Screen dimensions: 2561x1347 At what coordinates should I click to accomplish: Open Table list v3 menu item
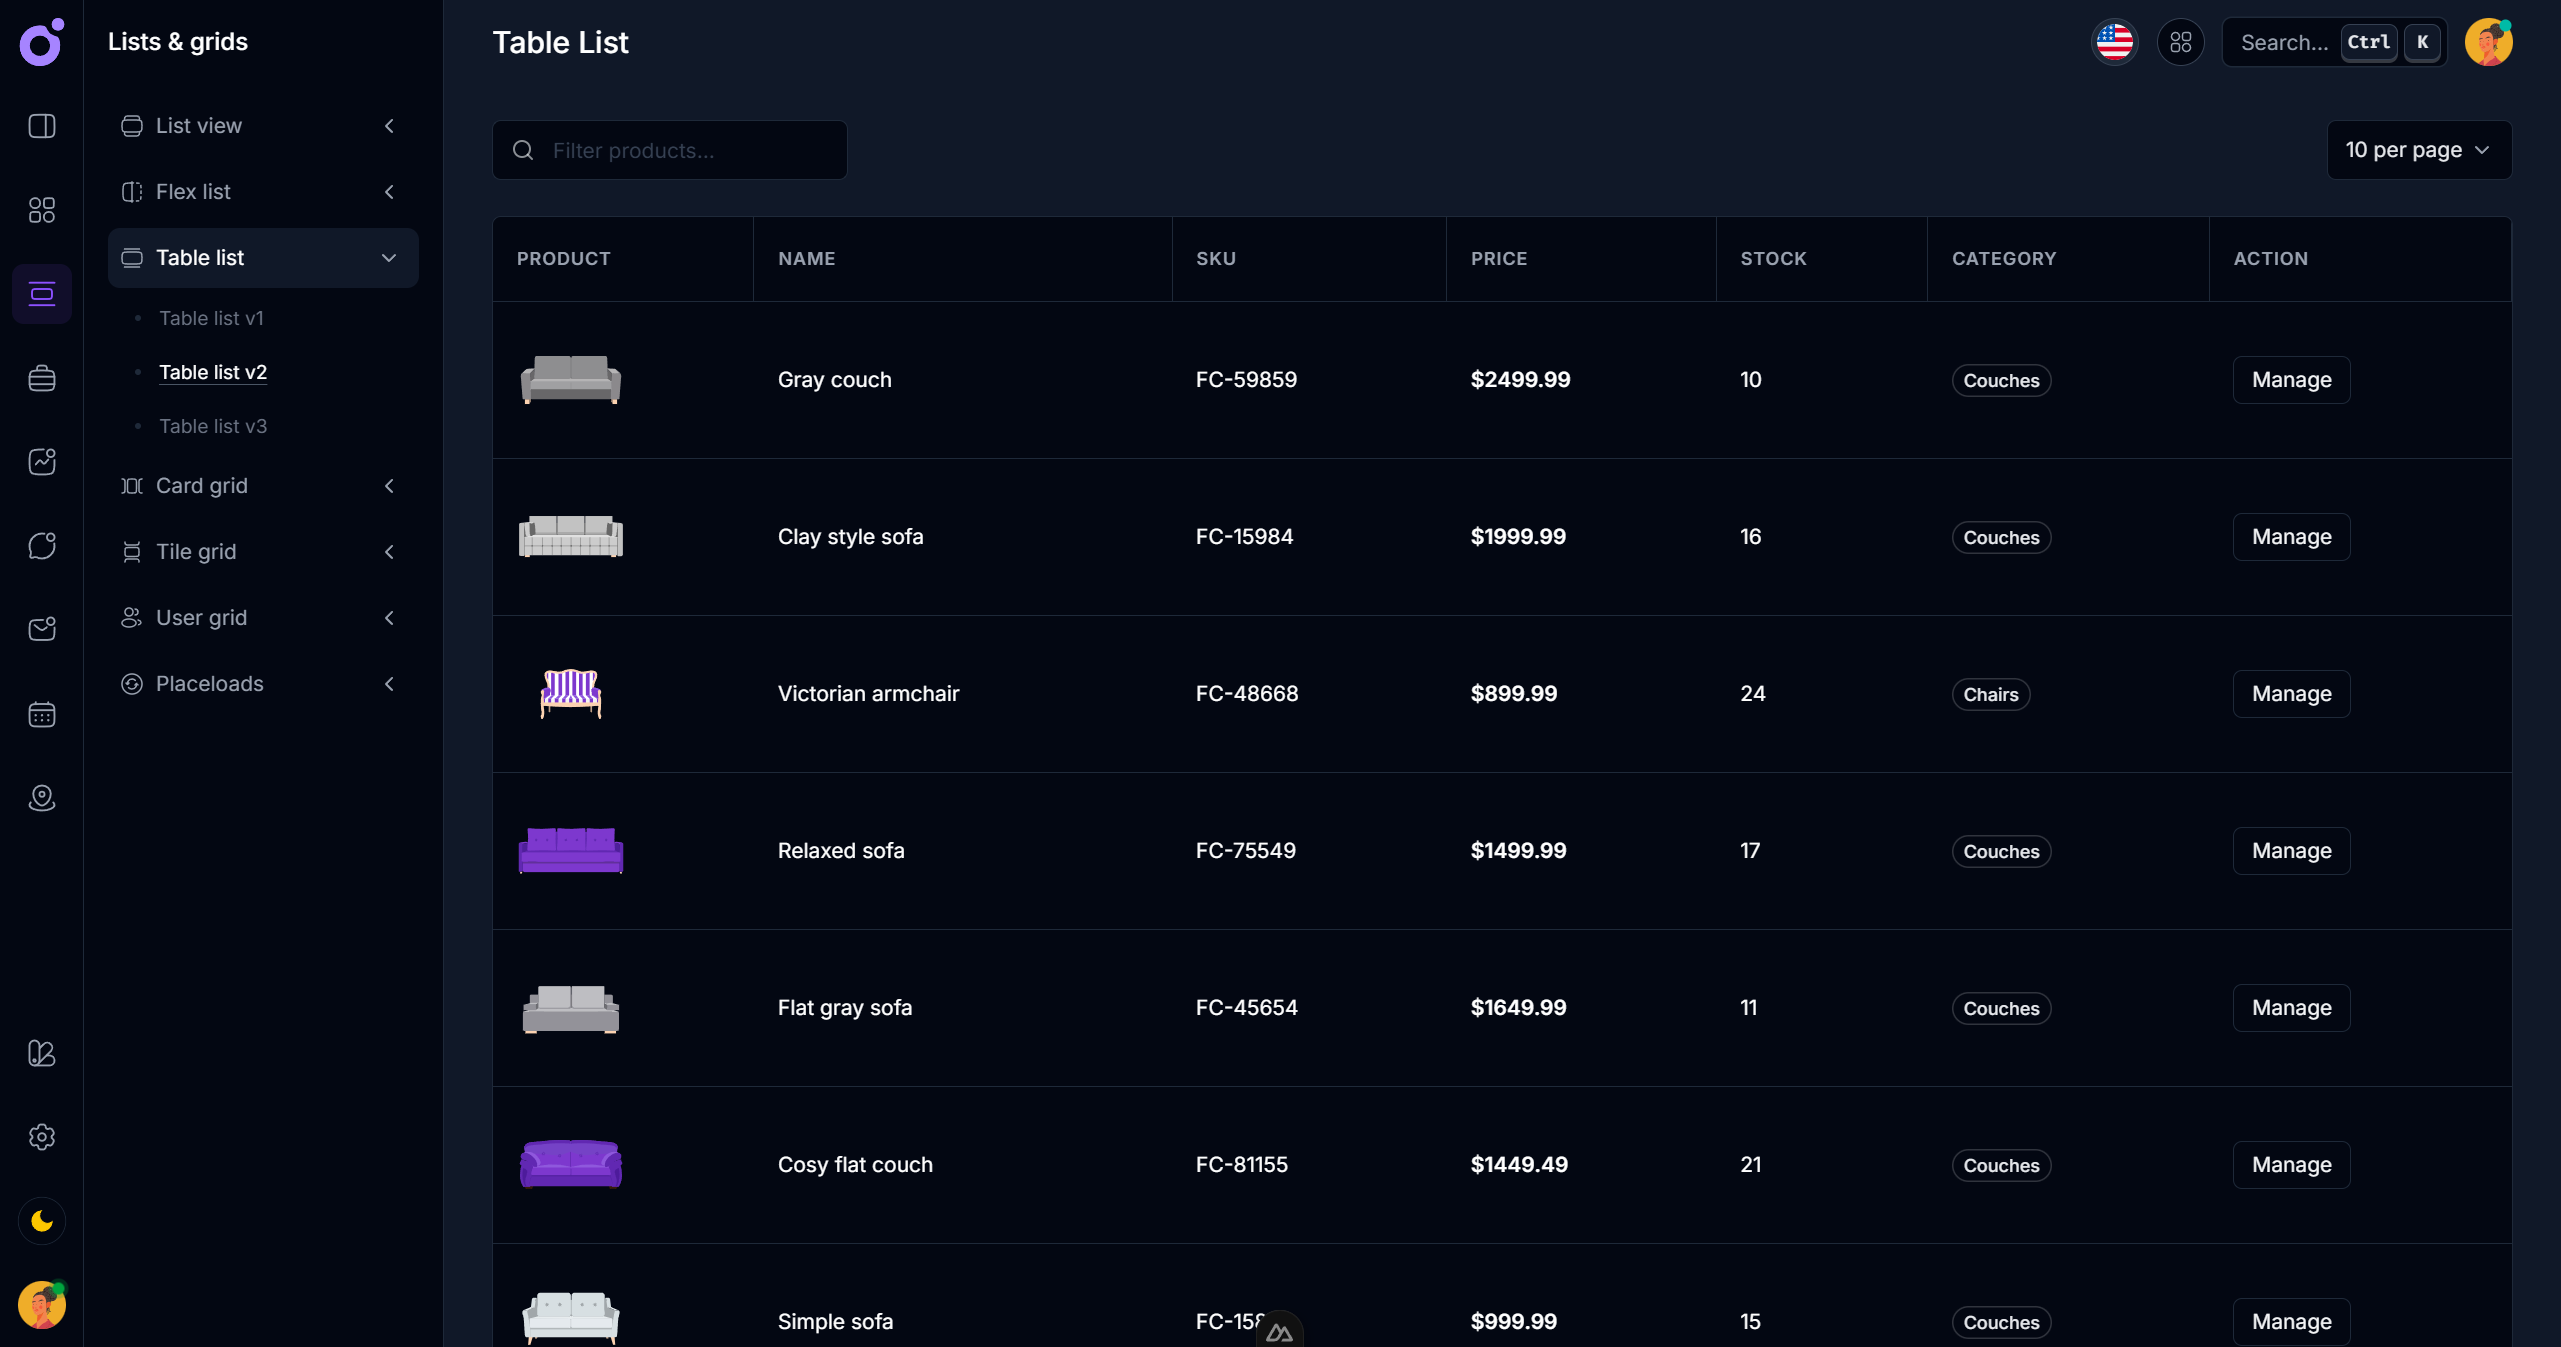[213, 426]
